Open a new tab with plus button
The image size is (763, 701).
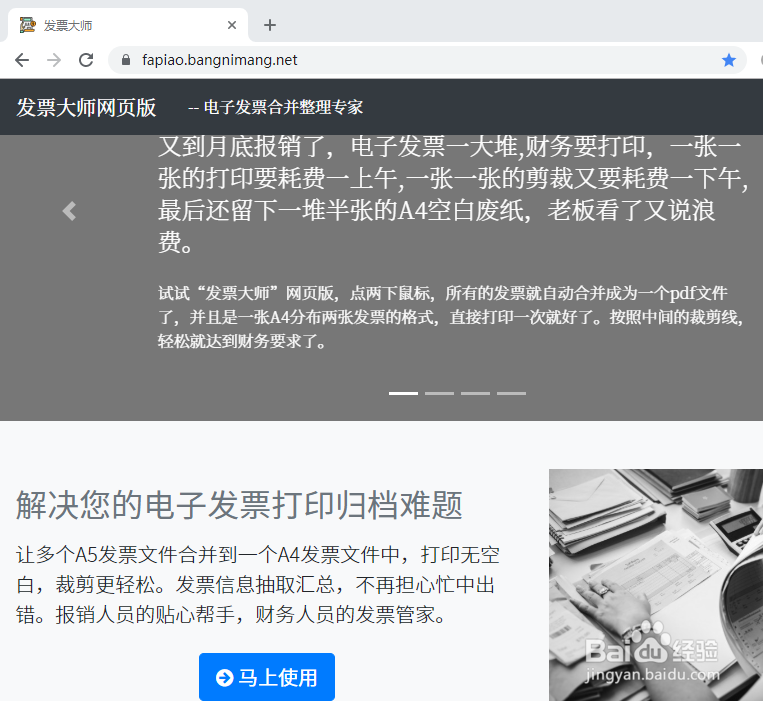[270, 25]
